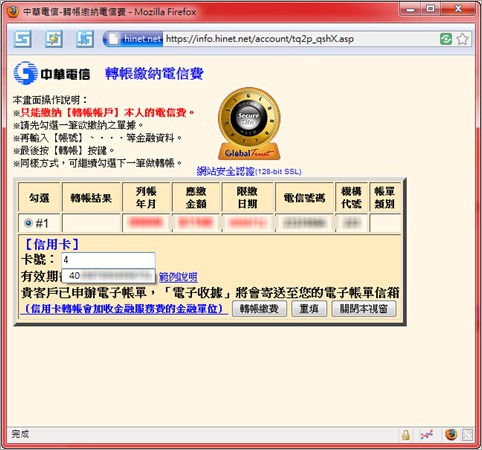Image resolution: width=482 pixels, height=450 pixels.
Task: Click the 轉帳繳費 pay button
Action: click(259, 309)
